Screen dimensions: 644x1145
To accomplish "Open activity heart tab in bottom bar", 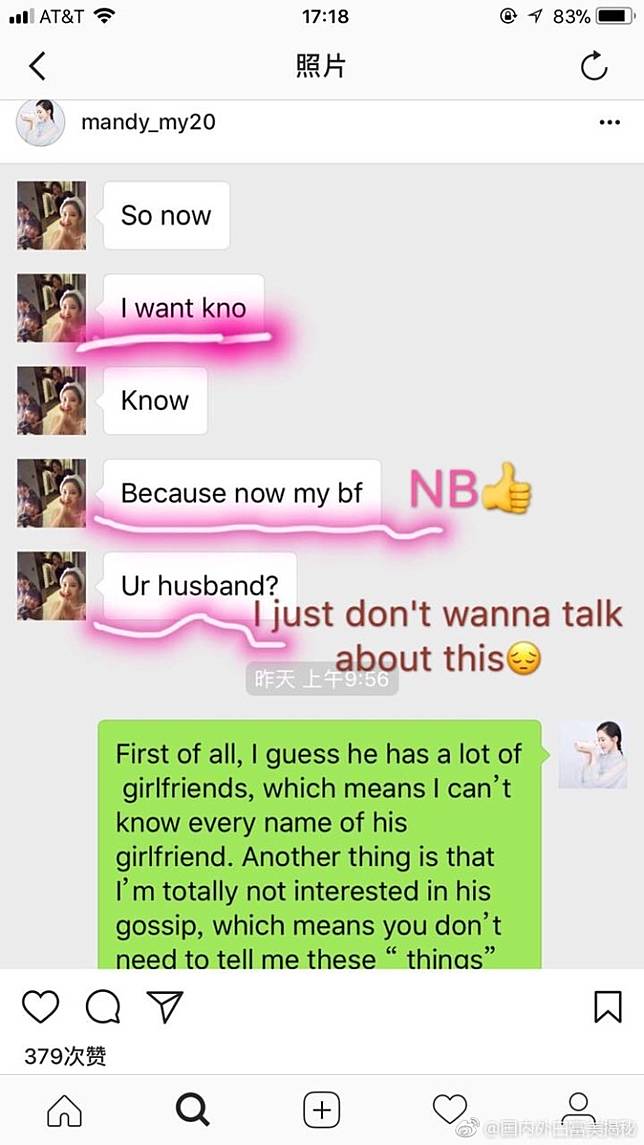I will point(450,1110).
